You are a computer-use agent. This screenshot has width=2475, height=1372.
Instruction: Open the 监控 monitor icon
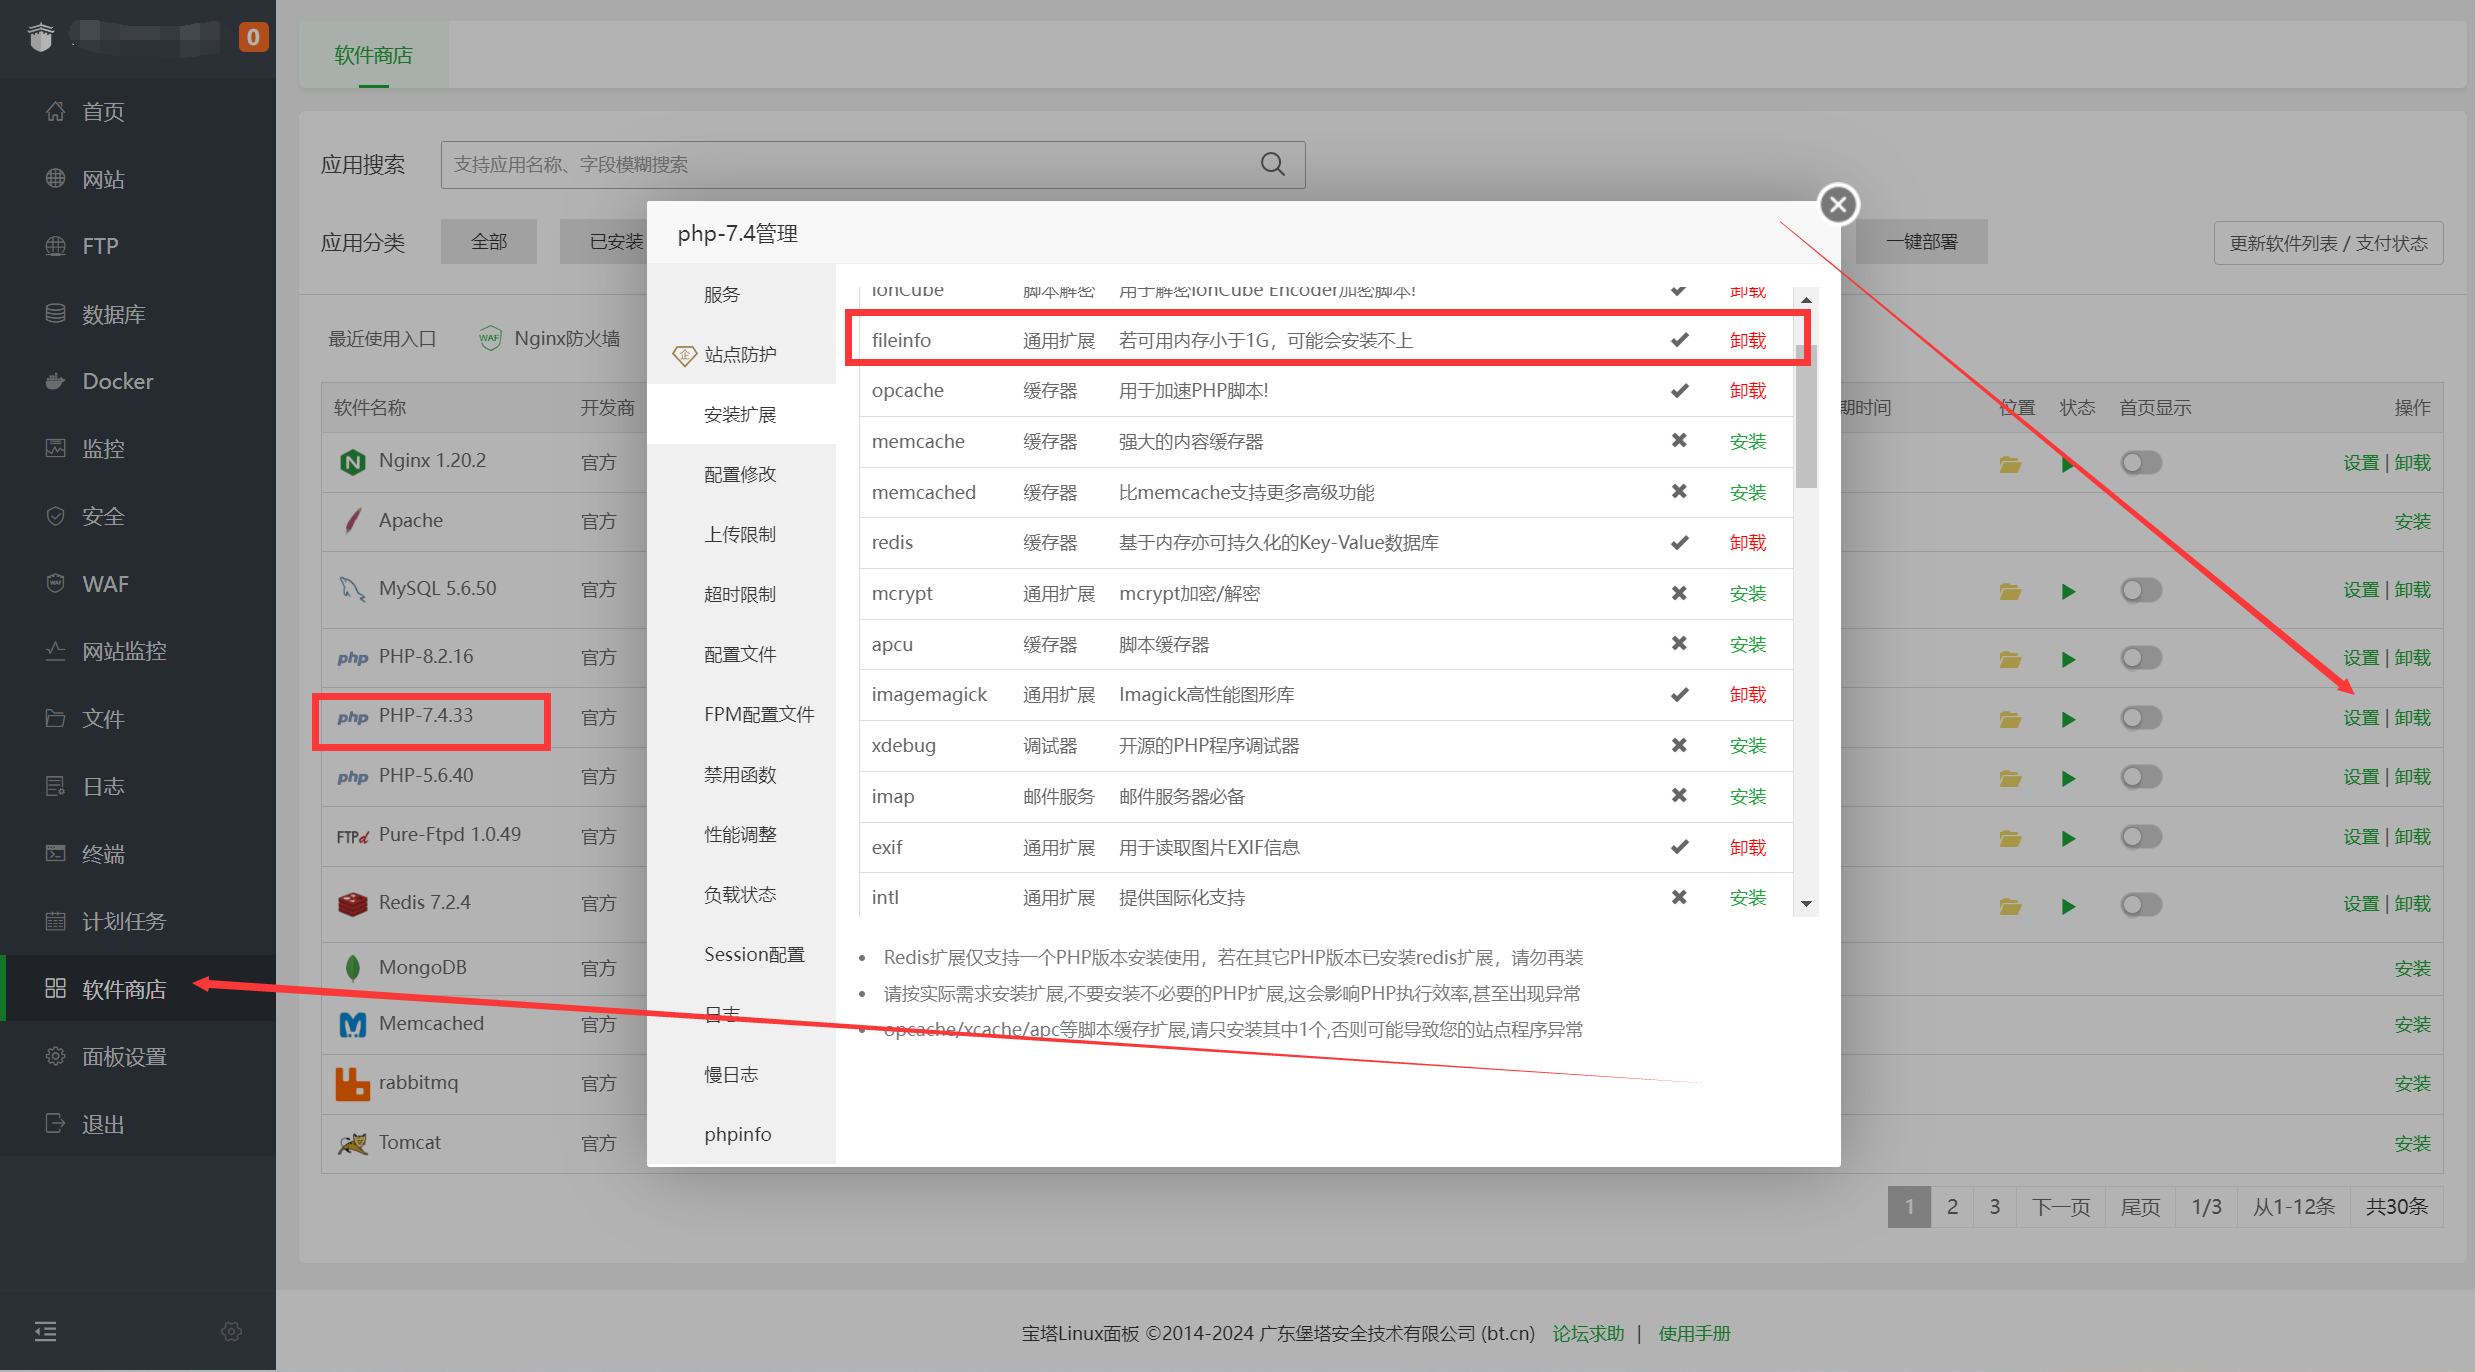[x=56, y=448]
